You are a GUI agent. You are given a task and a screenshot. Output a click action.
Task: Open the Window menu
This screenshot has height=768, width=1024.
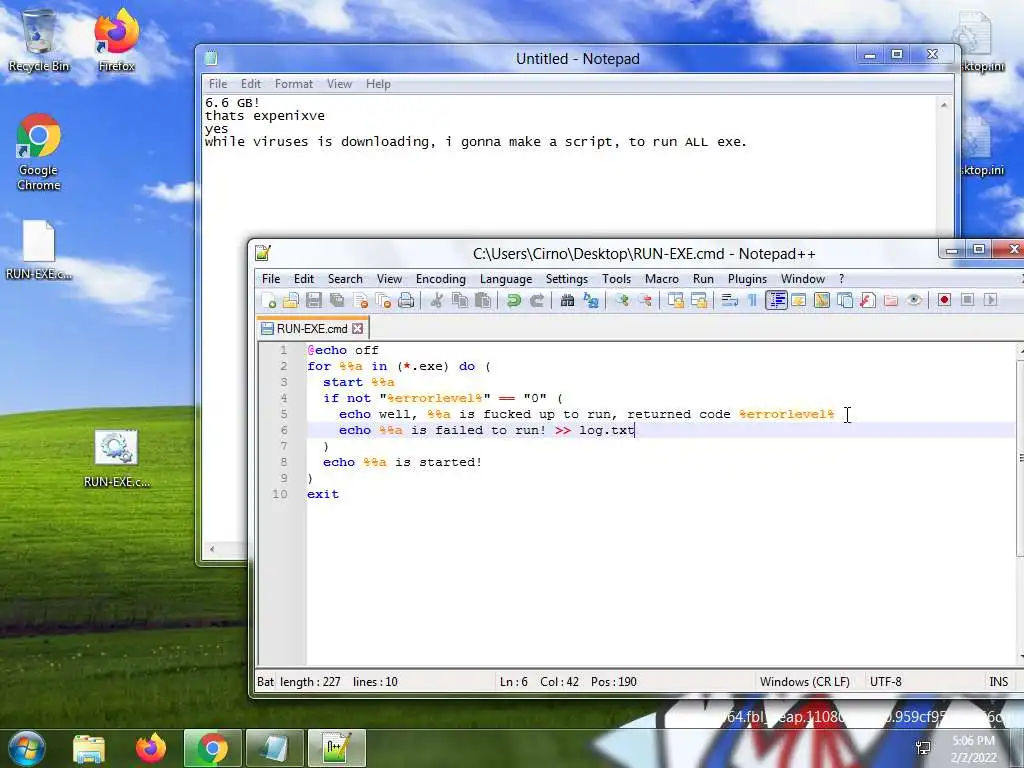tap(803, 279)
